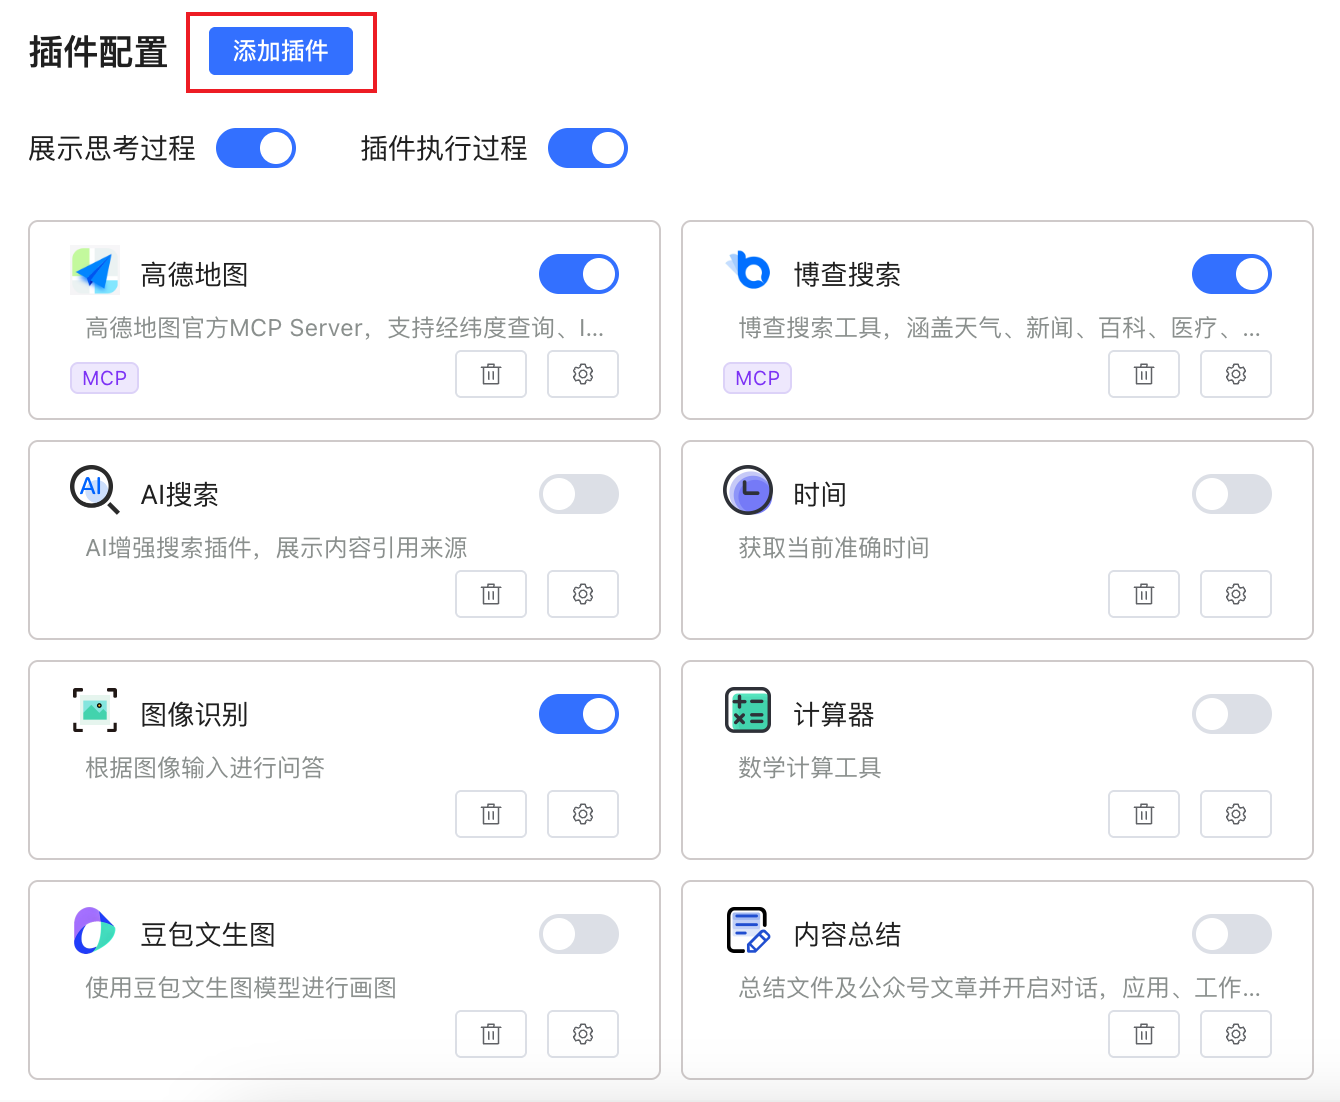Disable the 博查搜索 plugin toggle
Image resolution: width=1340 pixels, height=1102 pixels.
point(1232,274)
